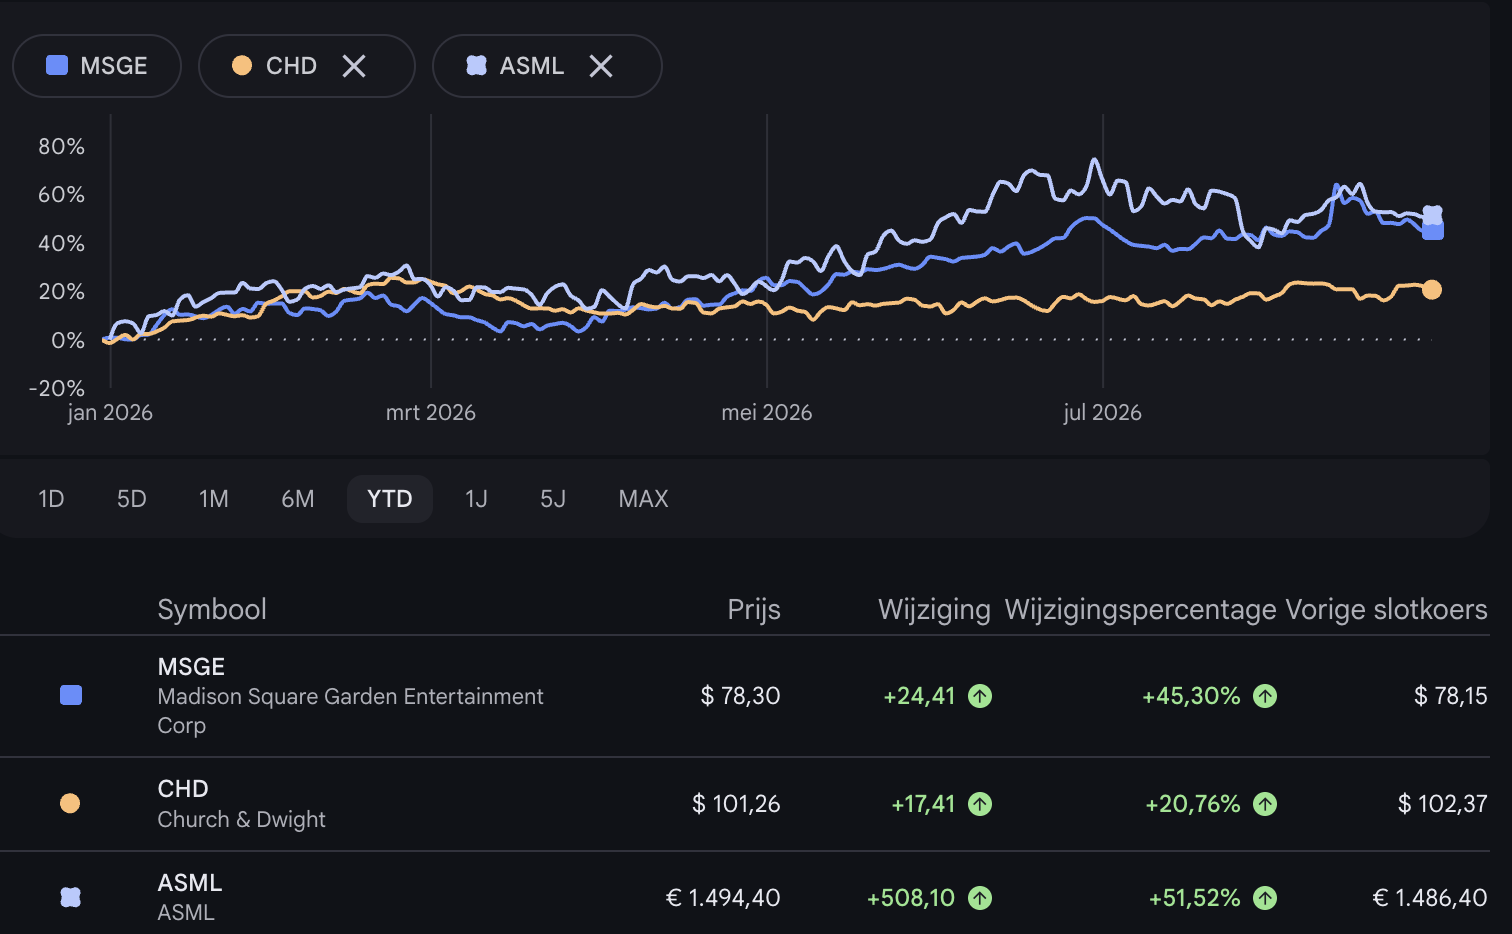Viewport: 1512px width, 934px height.
Task: Click the Vorige slotkoers column header
Action: pos(1387,610)
